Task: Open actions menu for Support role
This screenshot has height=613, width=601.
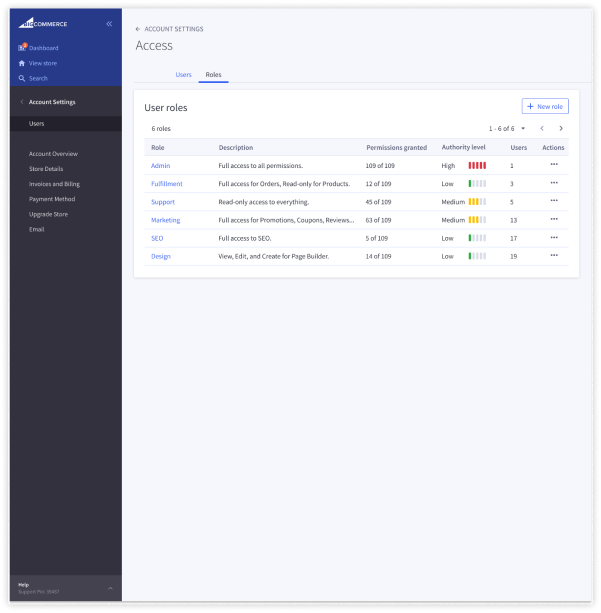Action: pos(554,201)
